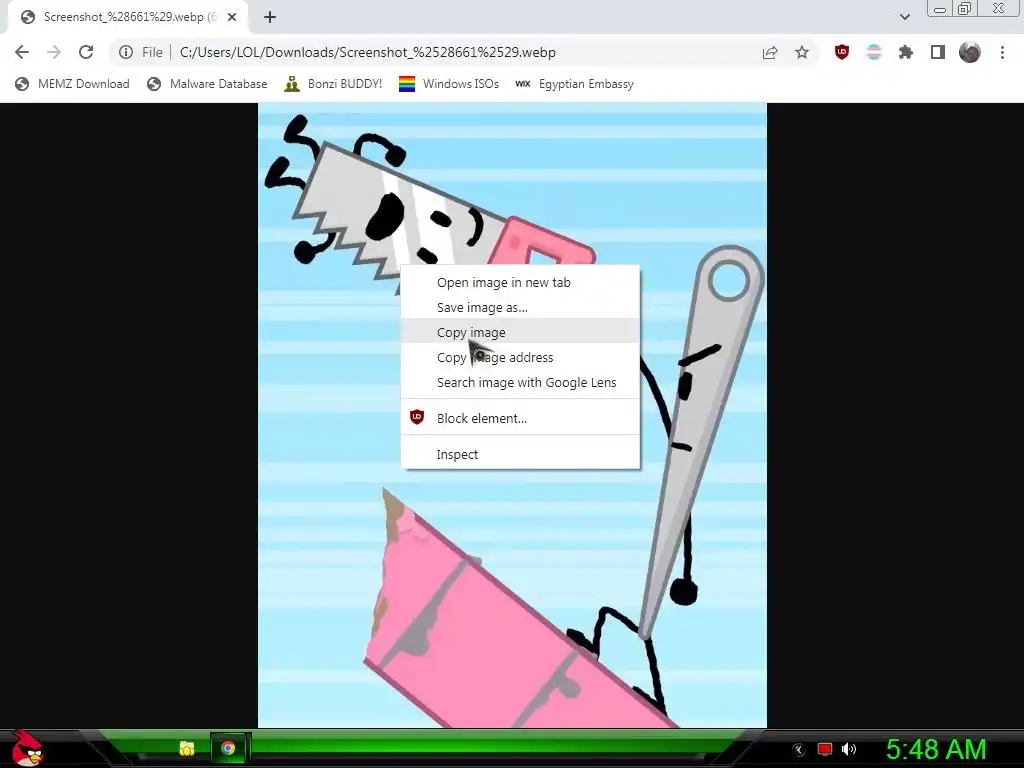Choose Copy image from context menu
1024x768 pixels.
tap(520, 332)
